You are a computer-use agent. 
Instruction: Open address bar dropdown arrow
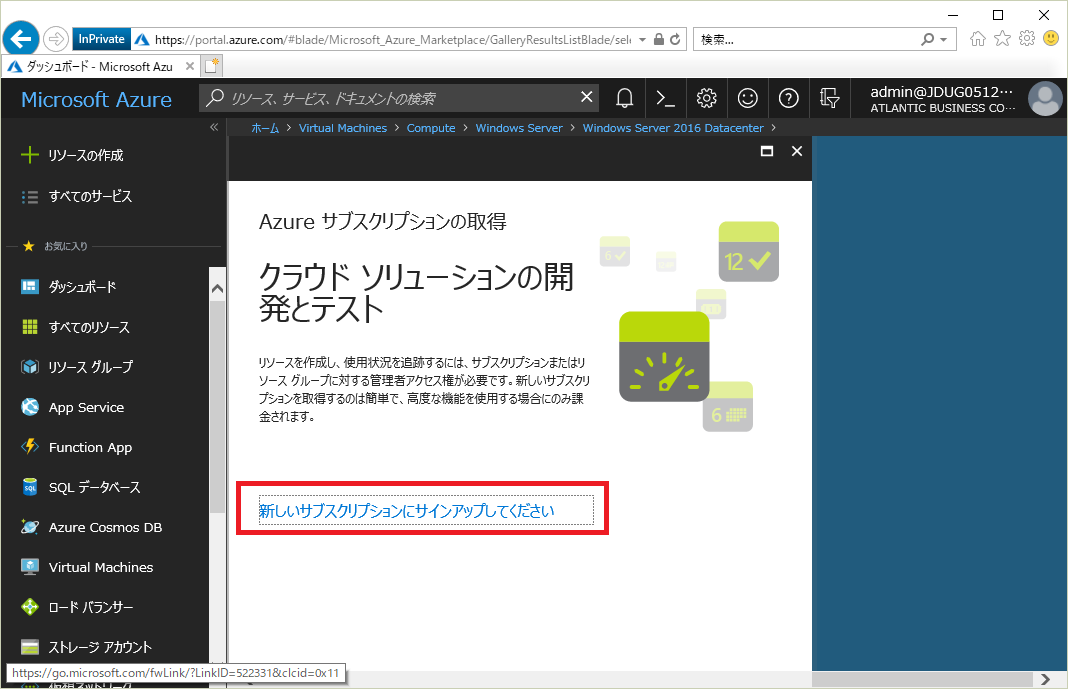642,39
